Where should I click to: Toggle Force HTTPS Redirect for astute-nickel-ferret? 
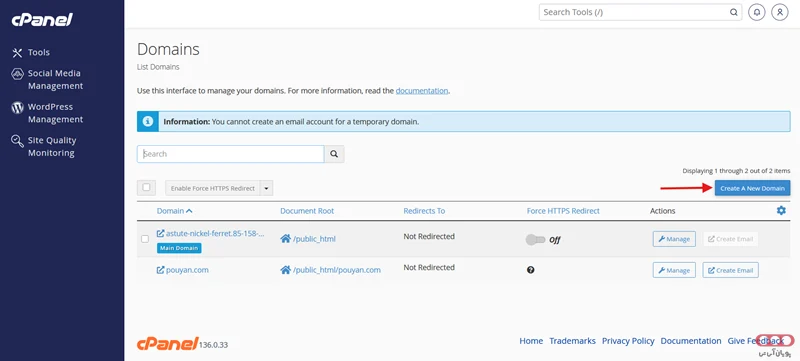pos(535,240)
